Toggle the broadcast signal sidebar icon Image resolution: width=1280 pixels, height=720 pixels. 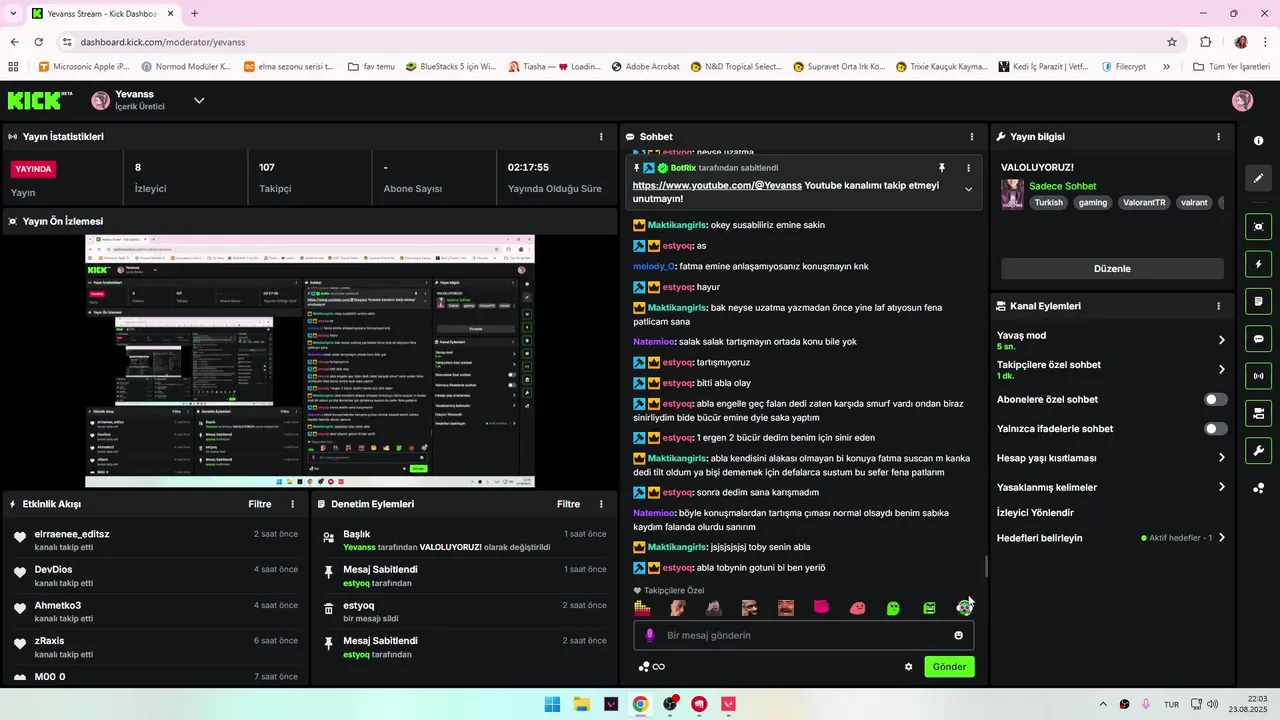tap(1258, 376)
